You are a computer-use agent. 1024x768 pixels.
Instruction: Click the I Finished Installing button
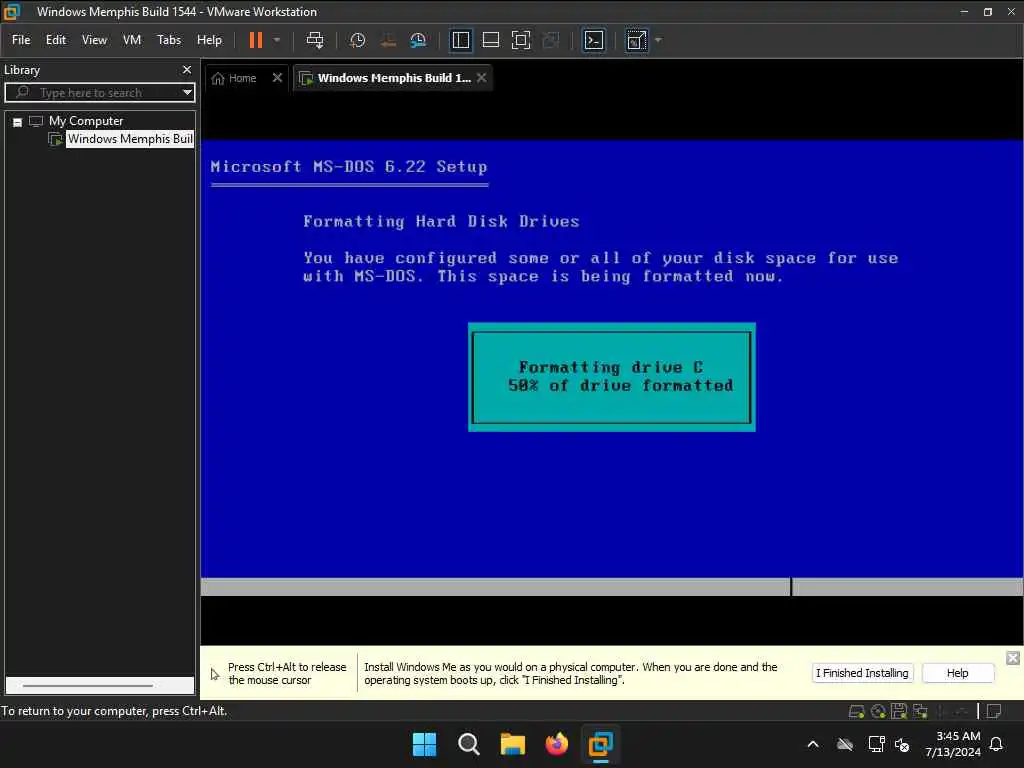tap(862, 673)
